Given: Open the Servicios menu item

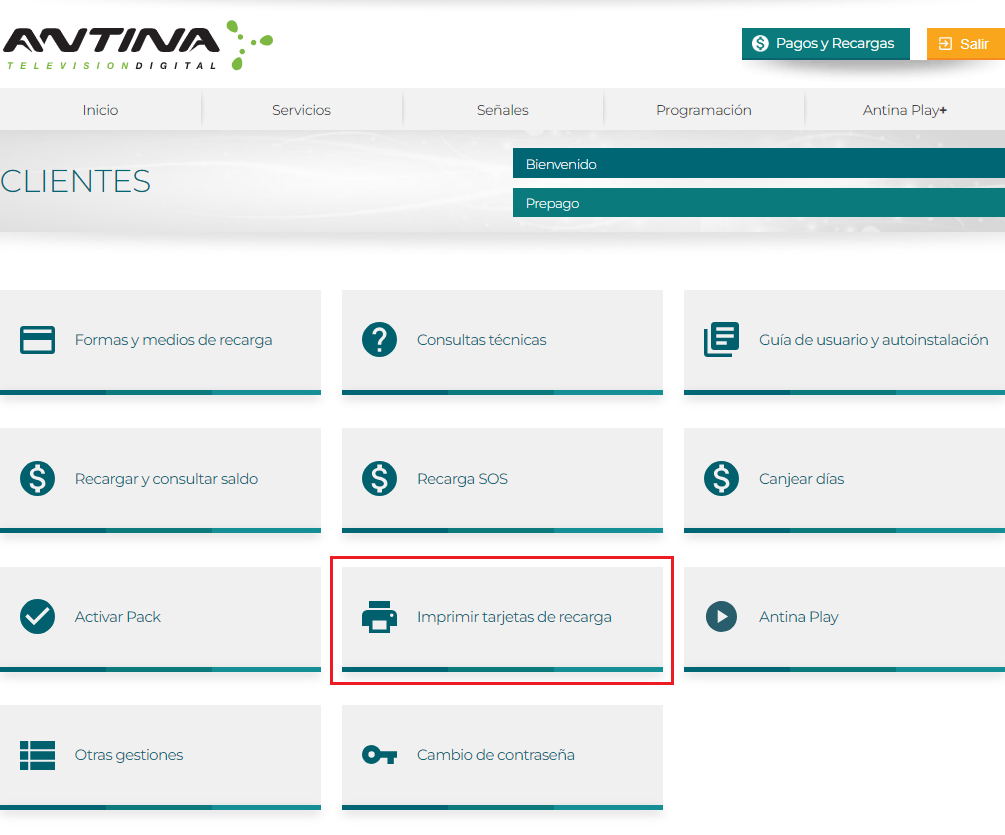Looking at the screenshot, I should pos(301,110).
